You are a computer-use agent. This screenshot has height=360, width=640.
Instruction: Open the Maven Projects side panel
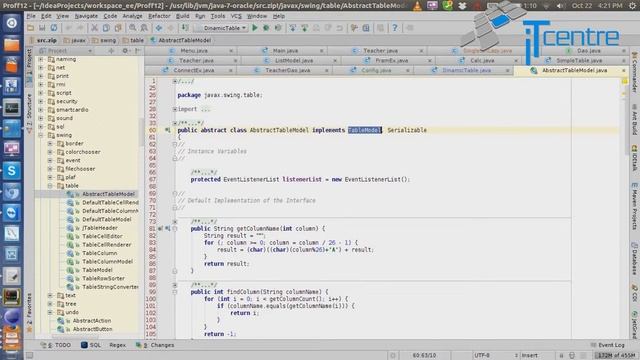tap(635, 206)
